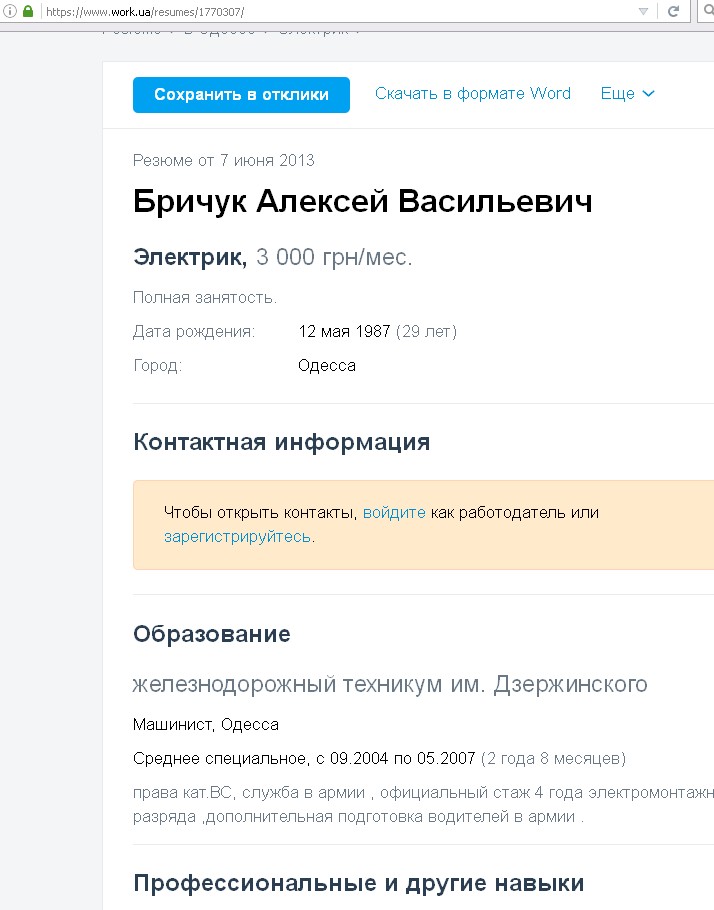Open the address bar history dropdown arrow

(644, 12)
